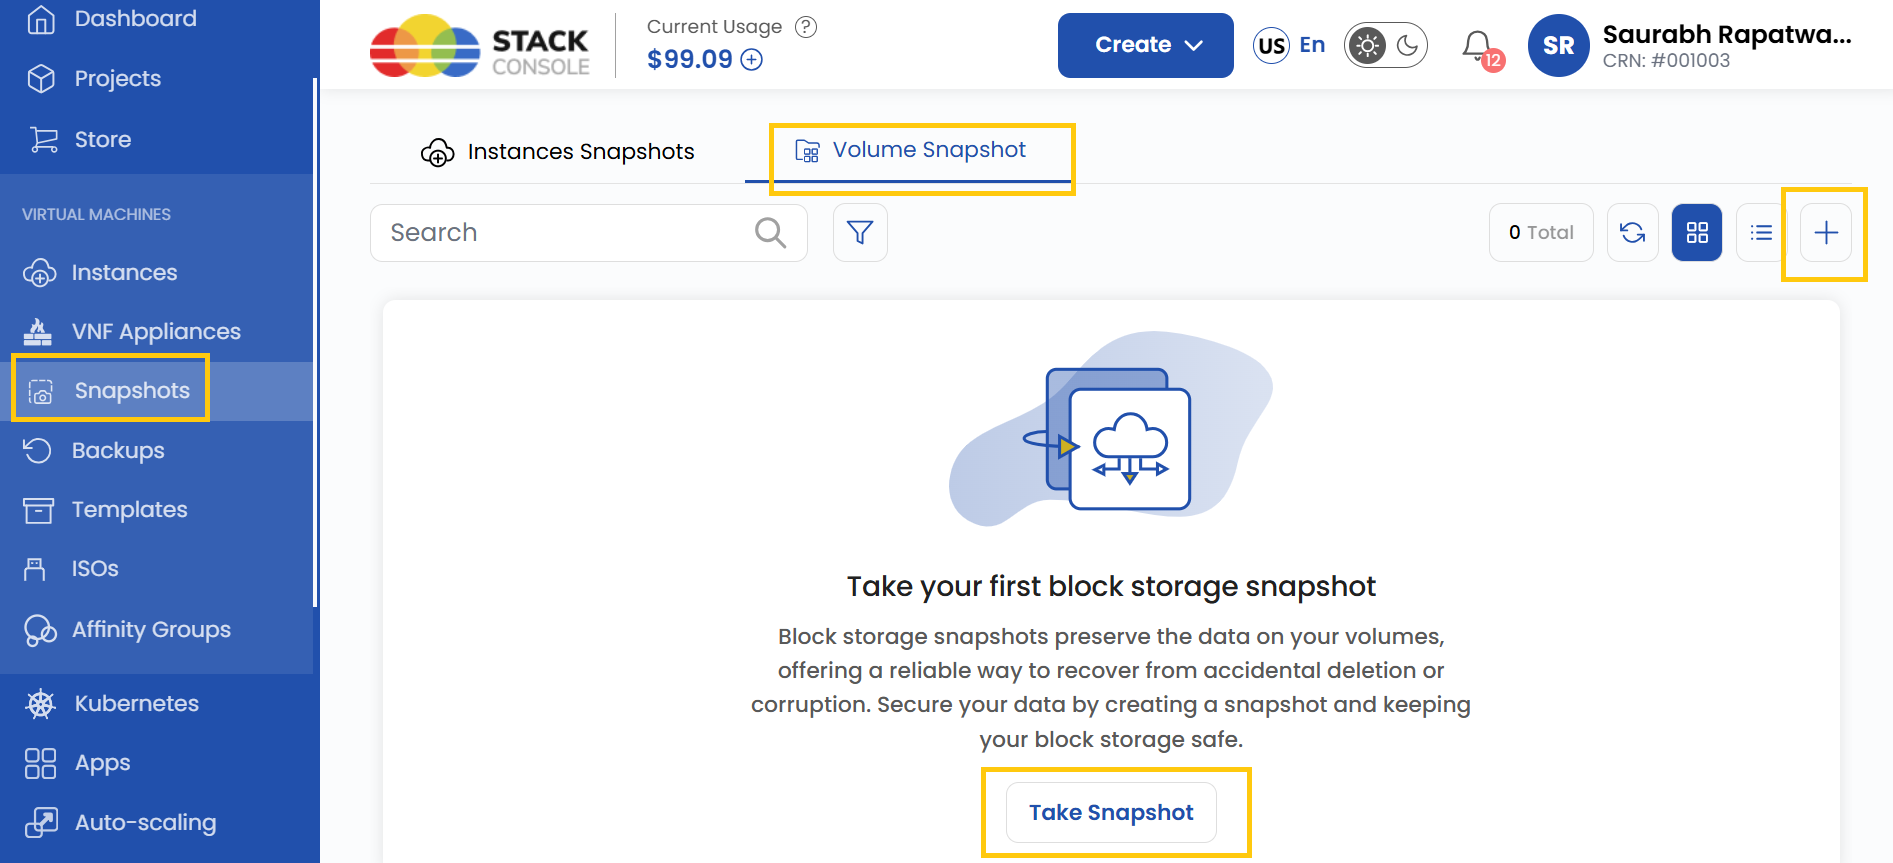This screenshot has height=863, width=1893.
Task: Click the Current Usage help icon
Action: (806, 27)
